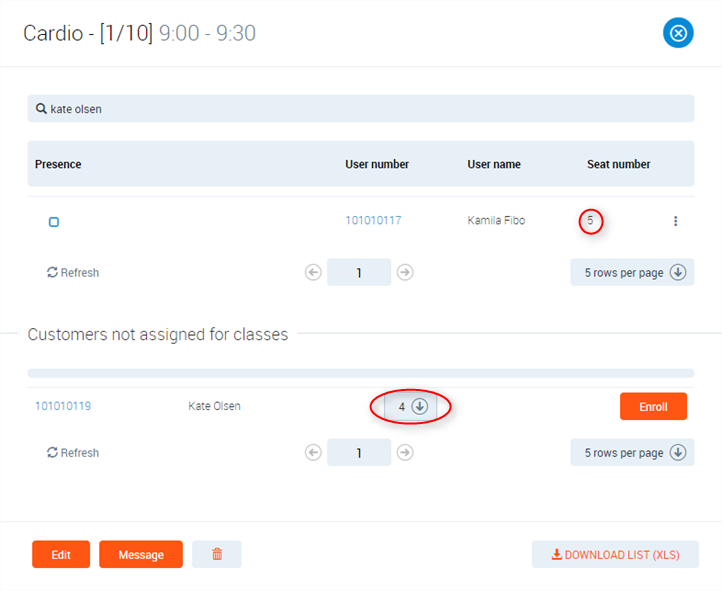Click the search field containing kate olsen

(x=360, y=109)
